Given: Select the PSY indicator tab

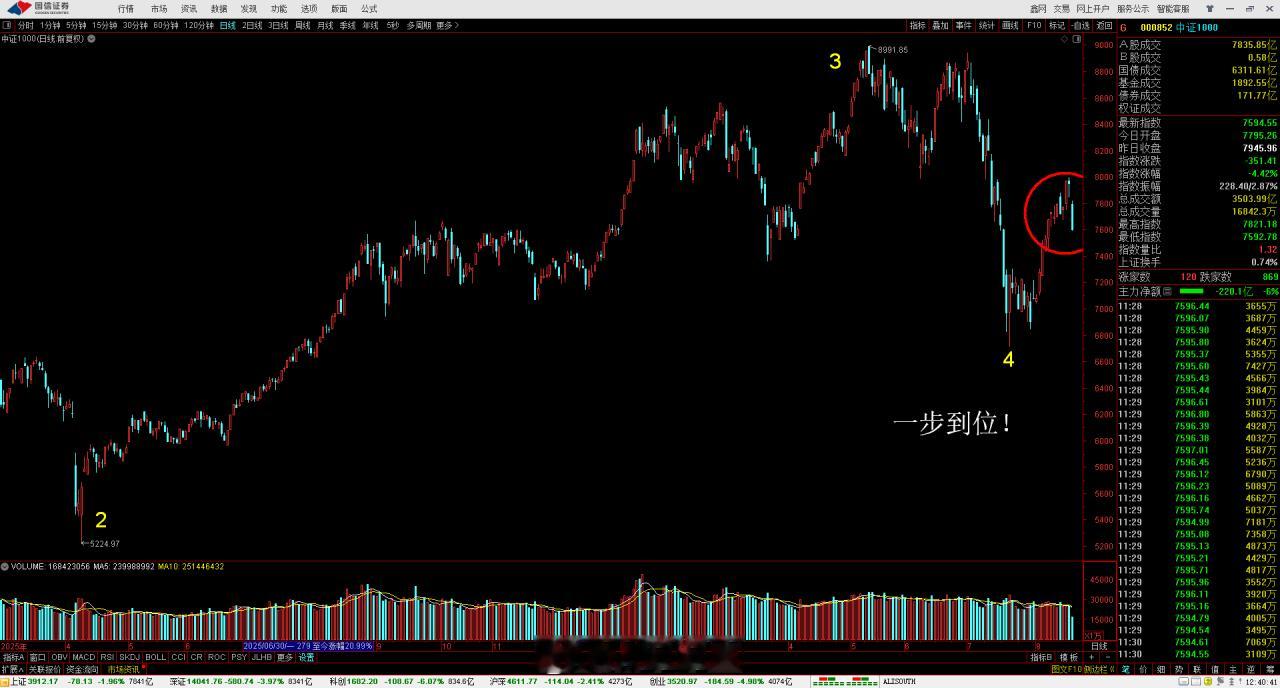Looking at the screenshot, I should [x=239, y=657].
